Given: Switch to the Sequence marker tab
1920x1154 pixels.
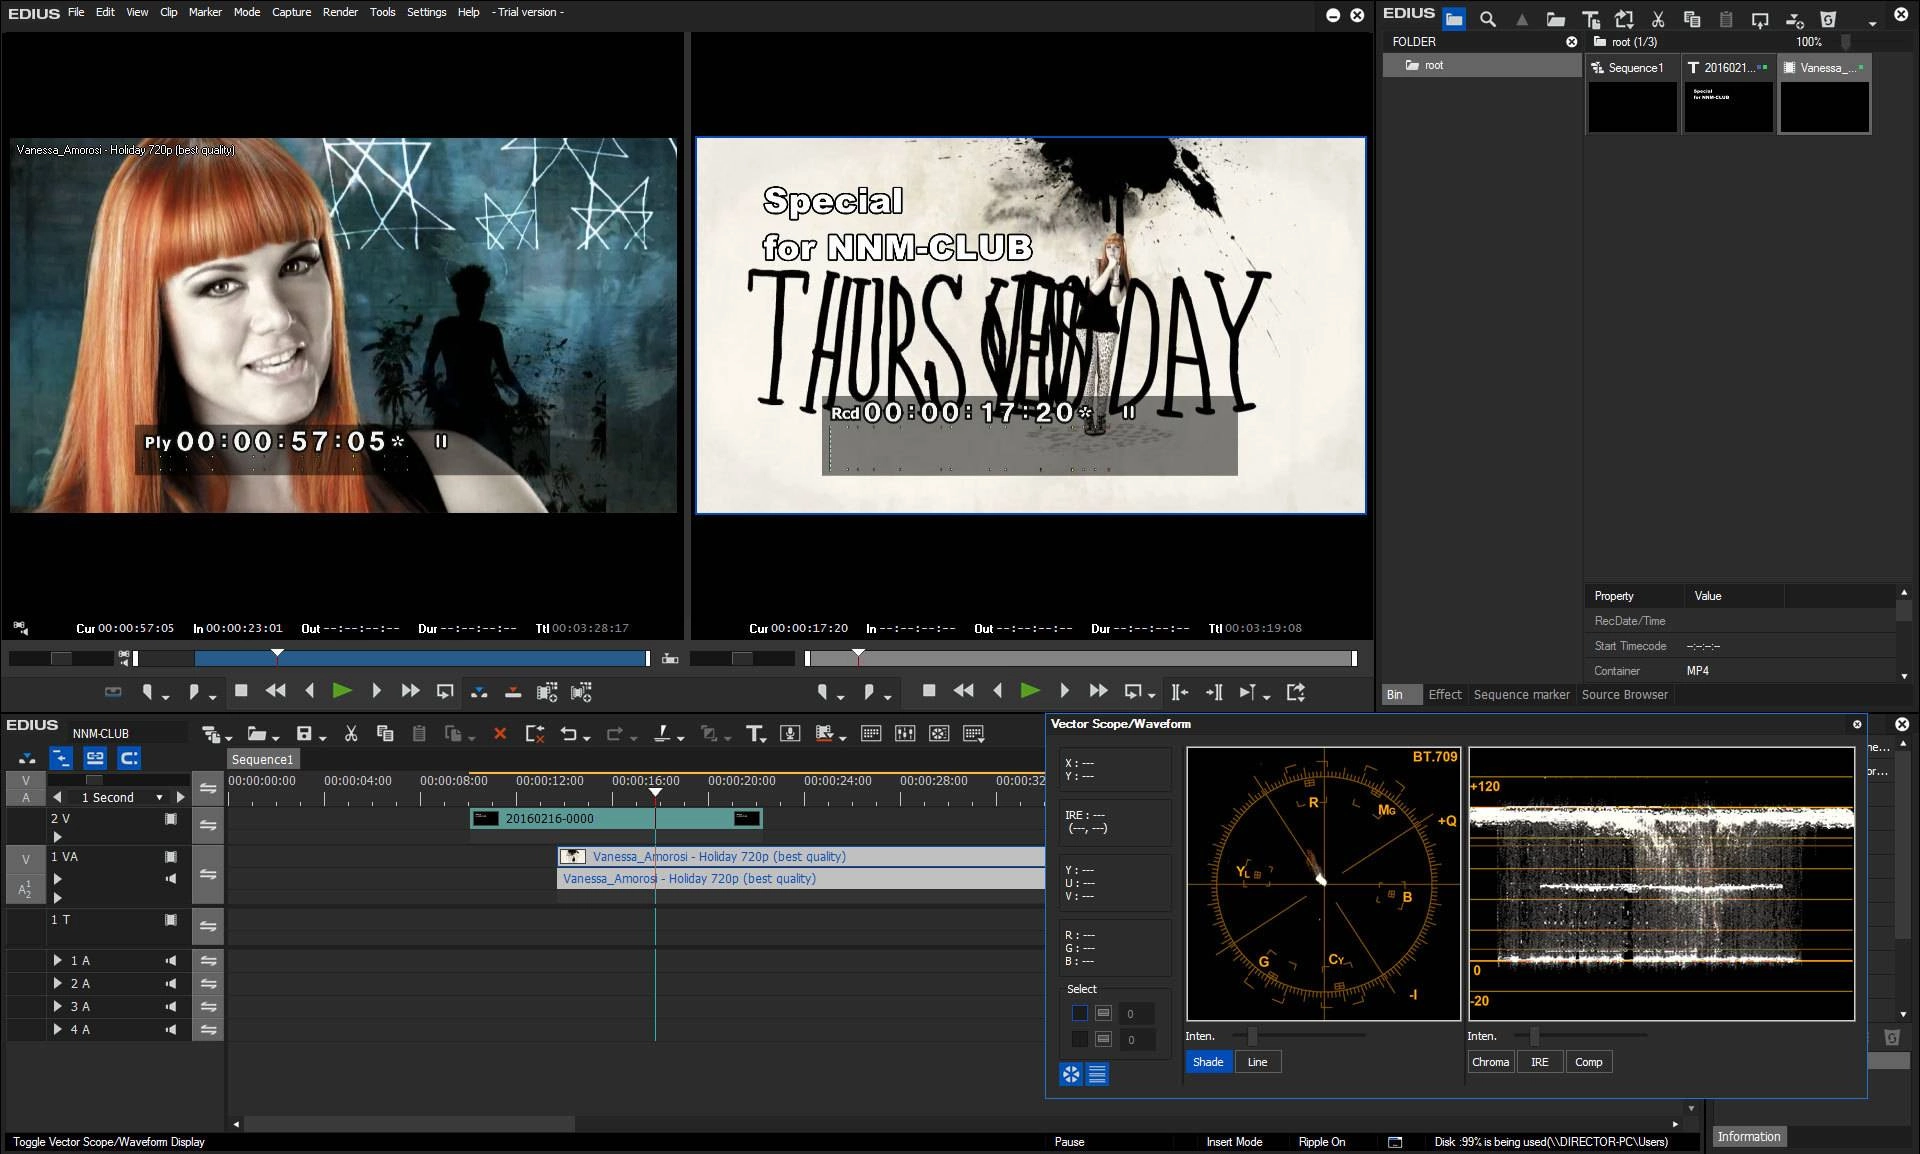Looking at the screenshot, I should [x=1521, y=694].
